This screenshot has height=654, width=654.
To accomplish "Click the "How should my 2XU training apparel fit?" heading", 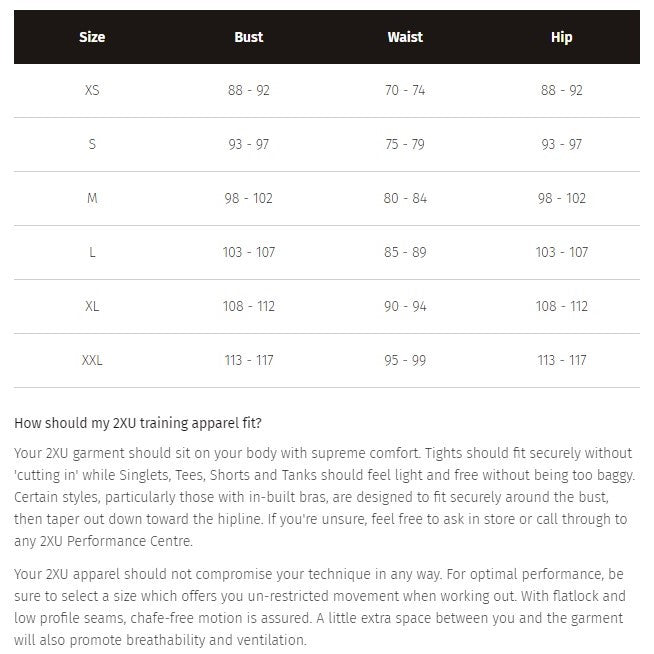I will [138, 423].
